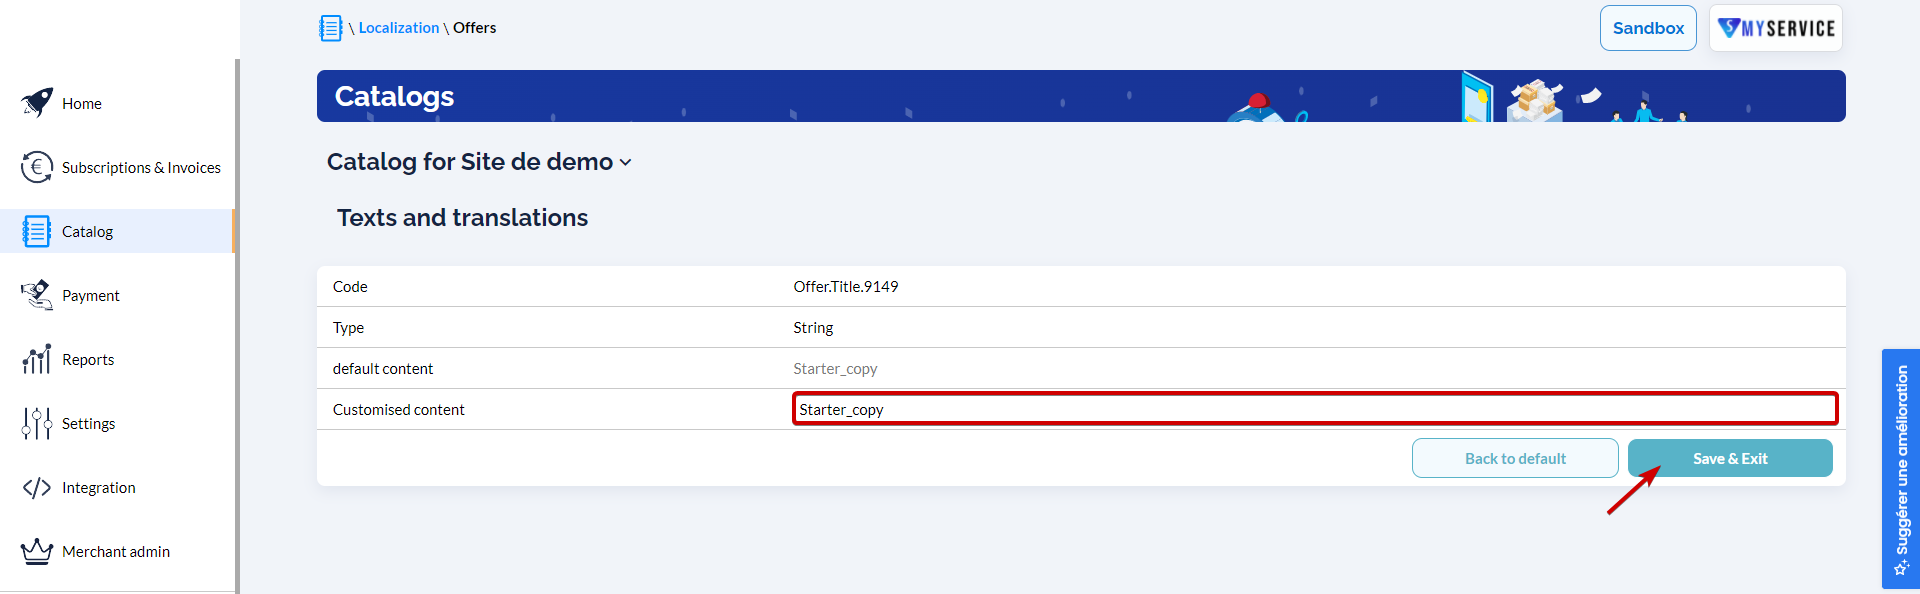Screen dimensions: 1920x594
Task: Click the MyService logo
Action: tap(1776, 28)
